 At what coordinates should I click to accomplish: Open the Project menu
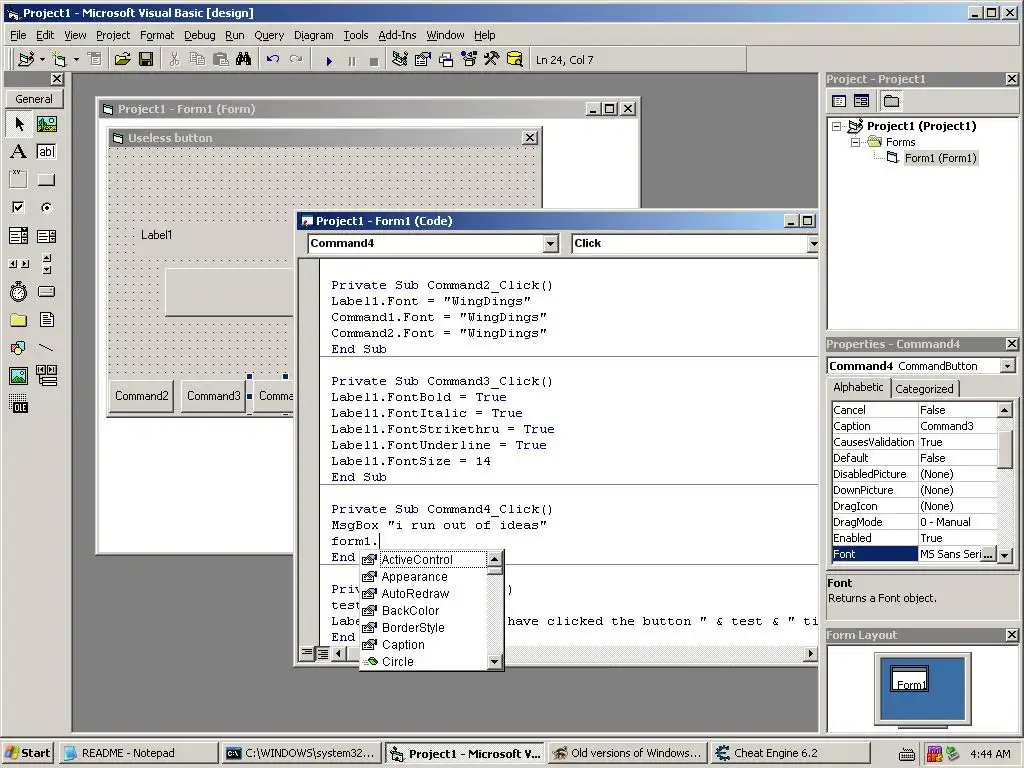(113, 35)
